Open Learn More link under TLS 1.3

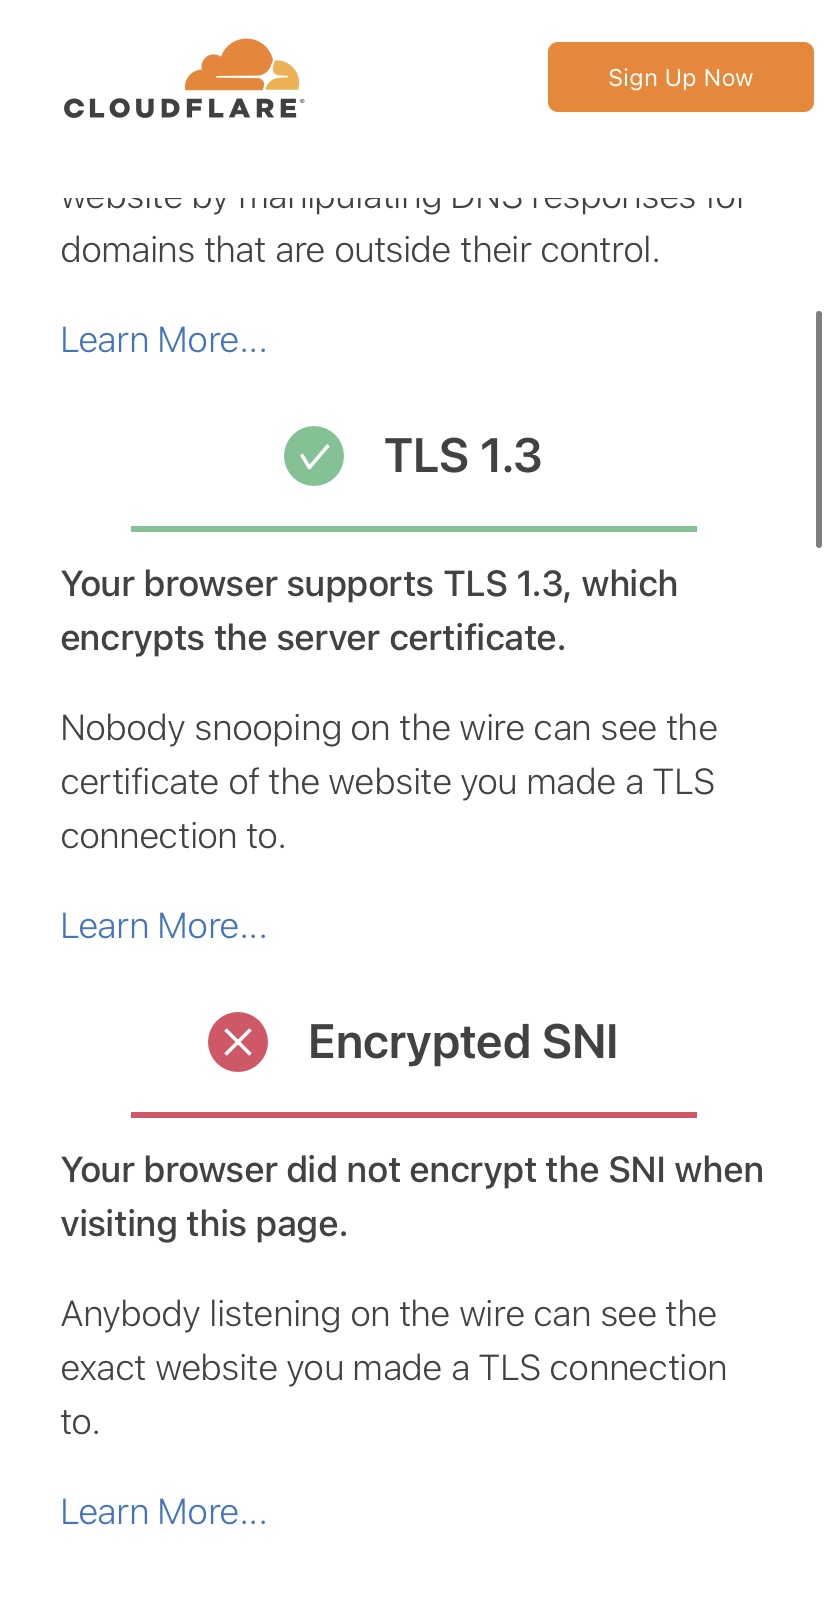coord(164,926)
